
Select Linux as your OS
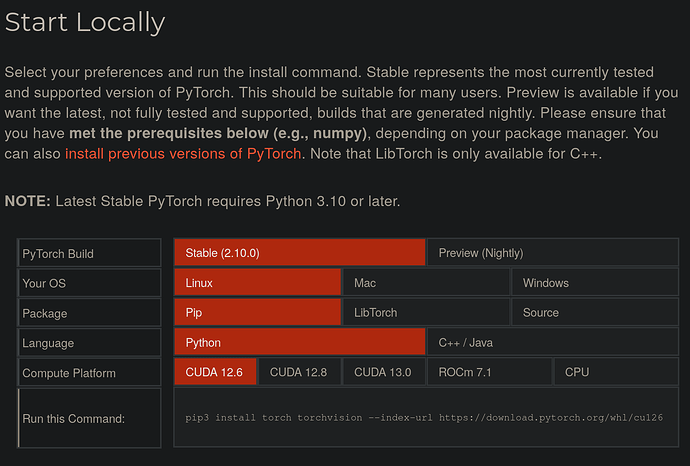tap(257, 283)
